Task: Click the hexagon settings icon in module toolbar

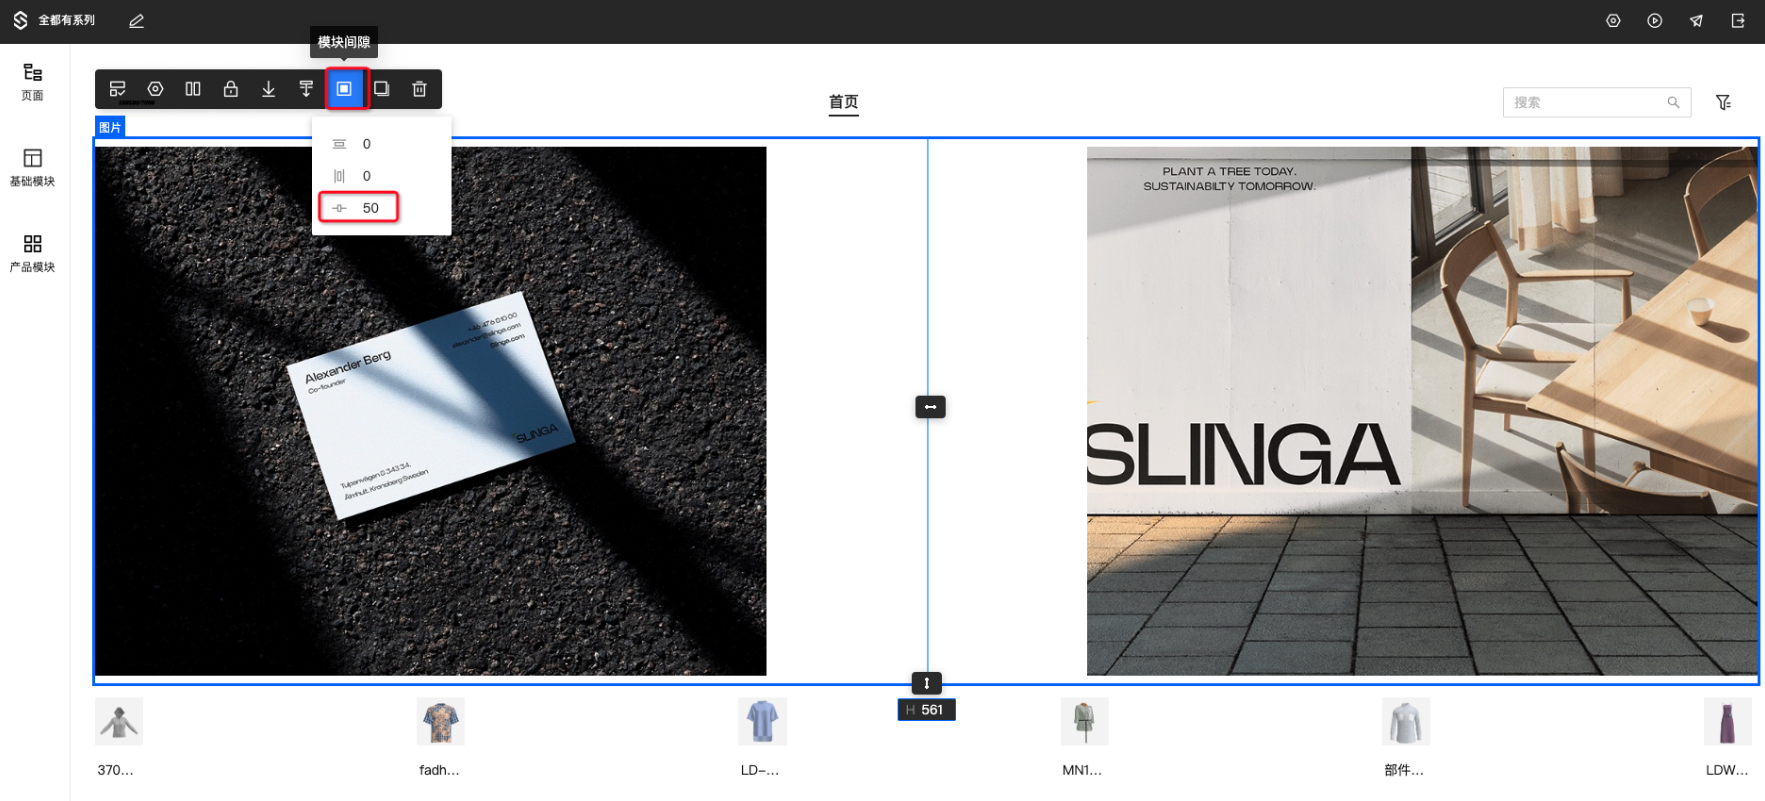Action: [x=155, y=89]
